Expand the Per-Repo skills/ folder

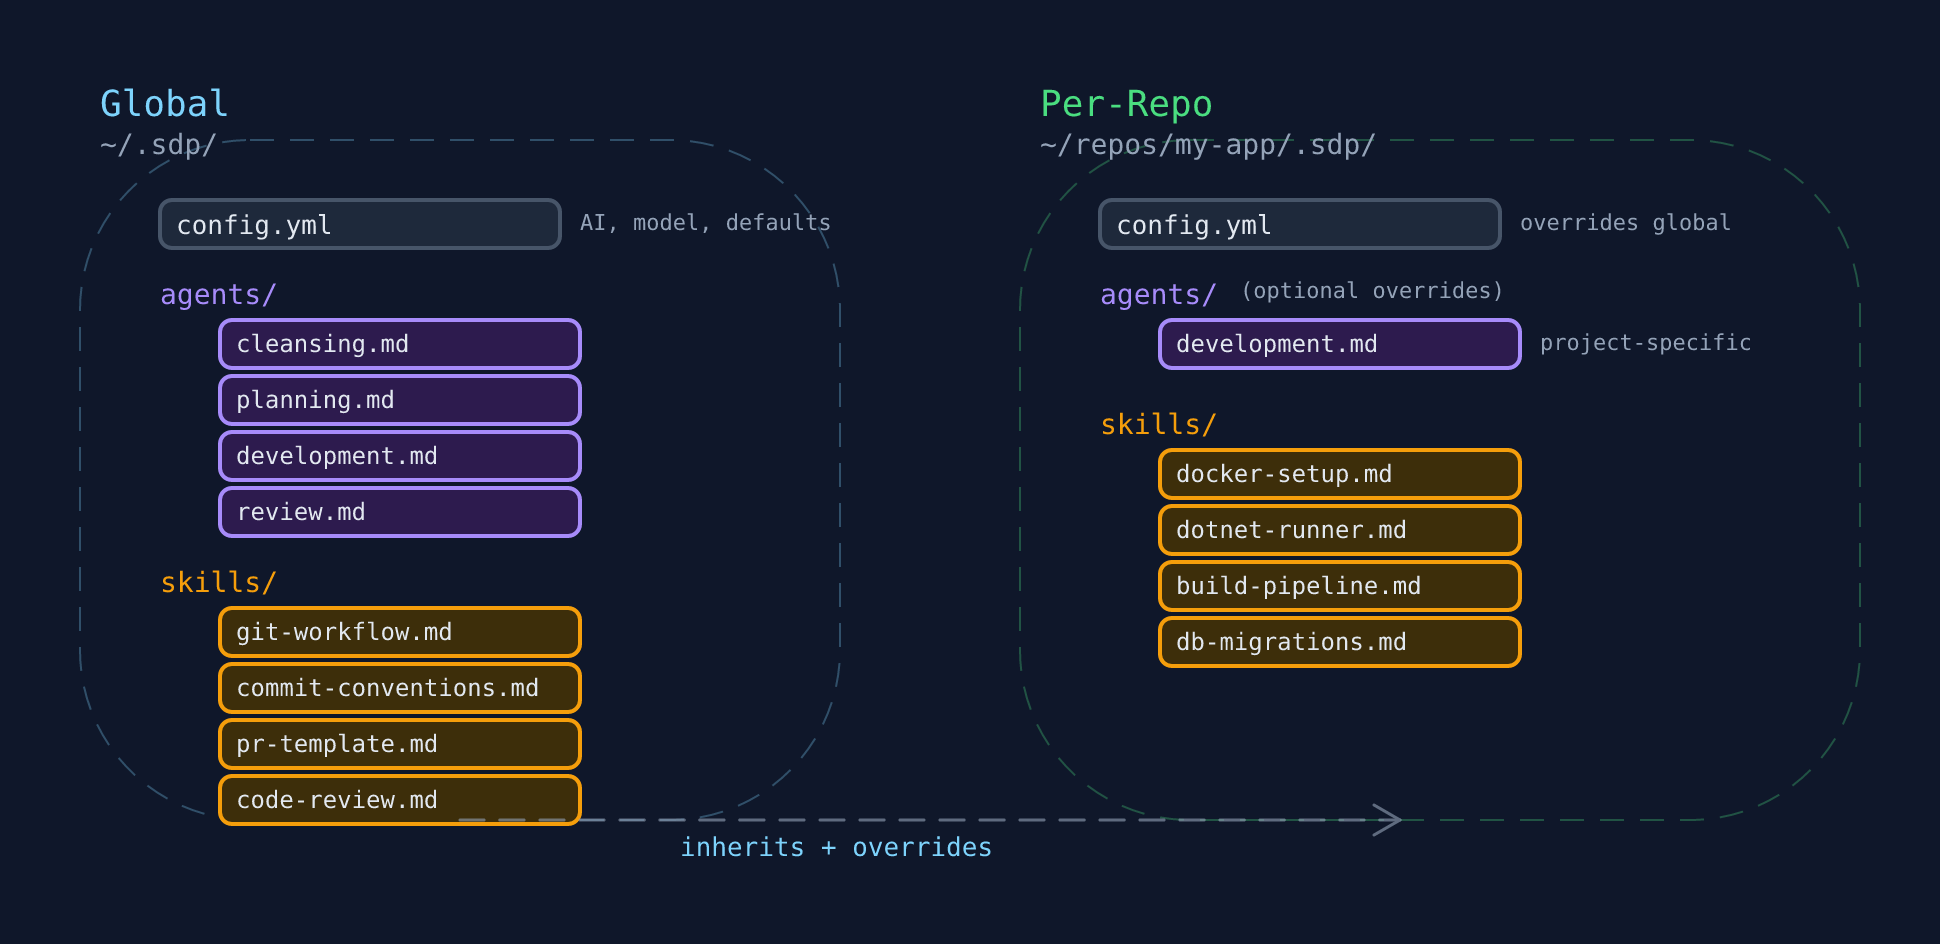coord(1156,424)
